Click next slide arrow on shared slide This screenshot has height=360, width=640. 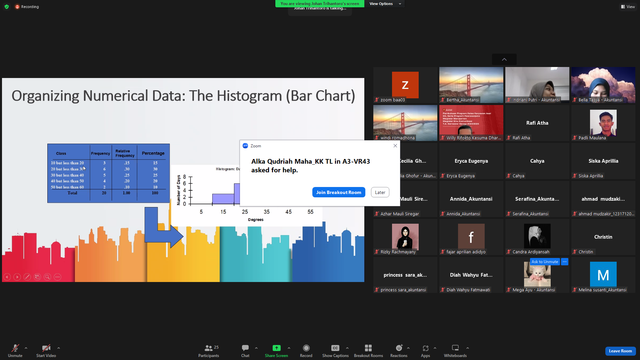[x=17, y=277]
